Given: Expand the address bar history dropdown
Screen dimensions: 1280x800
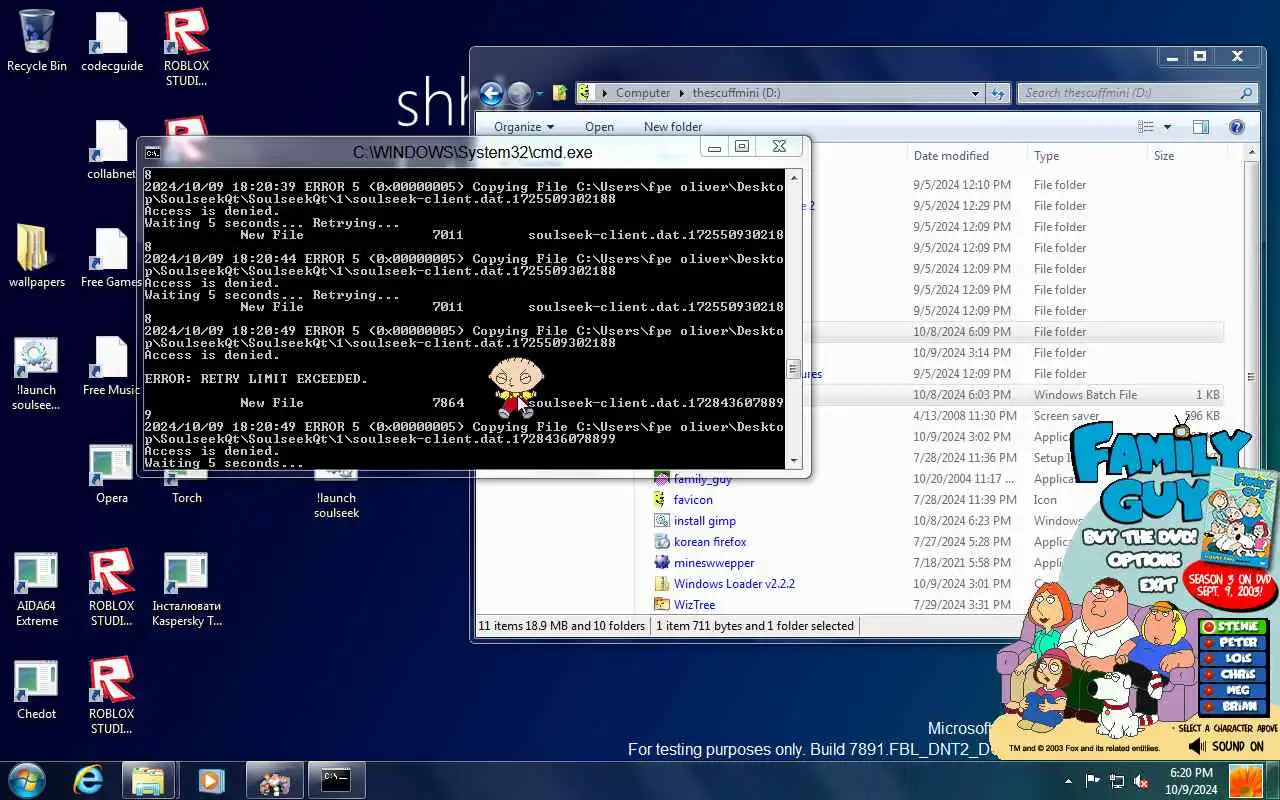Looking at the screenshot, I should click(976, 93).
